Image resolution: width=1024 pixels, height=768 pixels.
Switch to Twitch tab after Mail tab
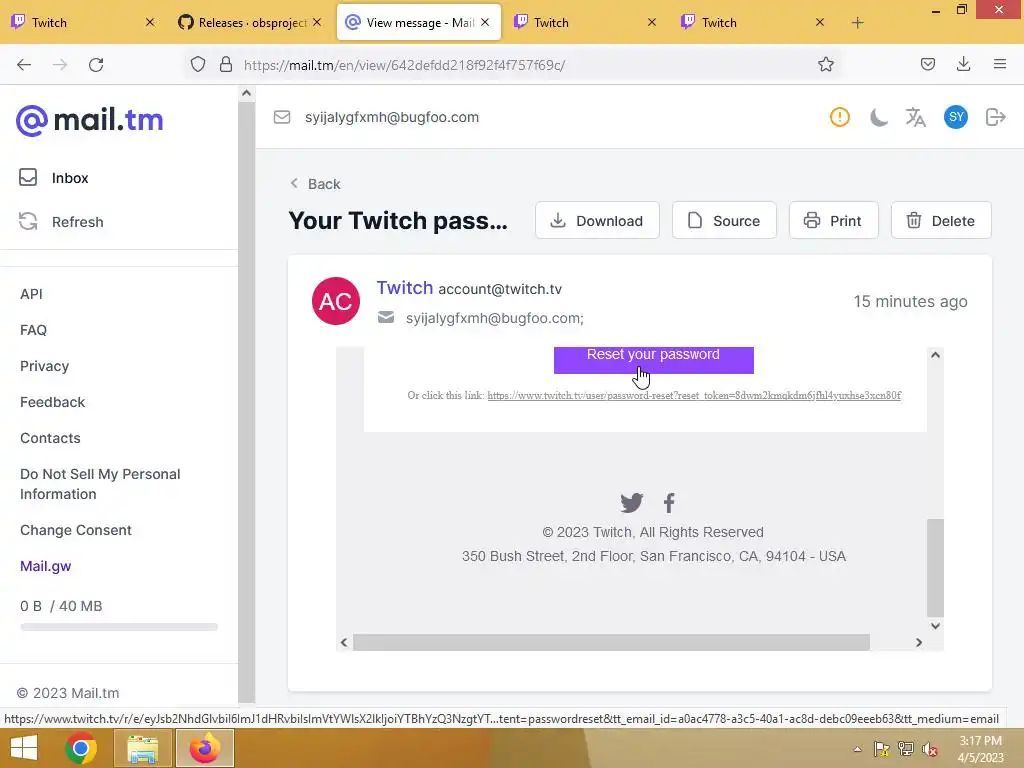tap(586, 23)
